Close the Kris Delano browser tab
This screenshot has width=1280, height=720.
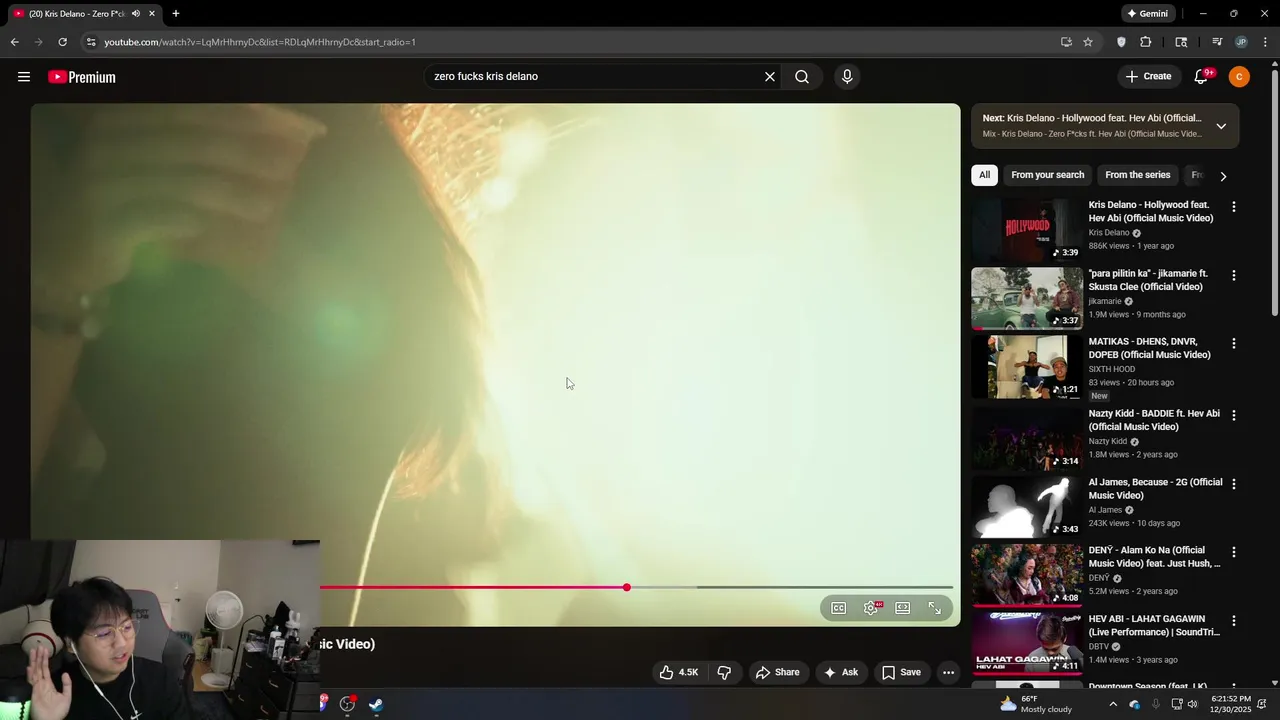(152, 14)
